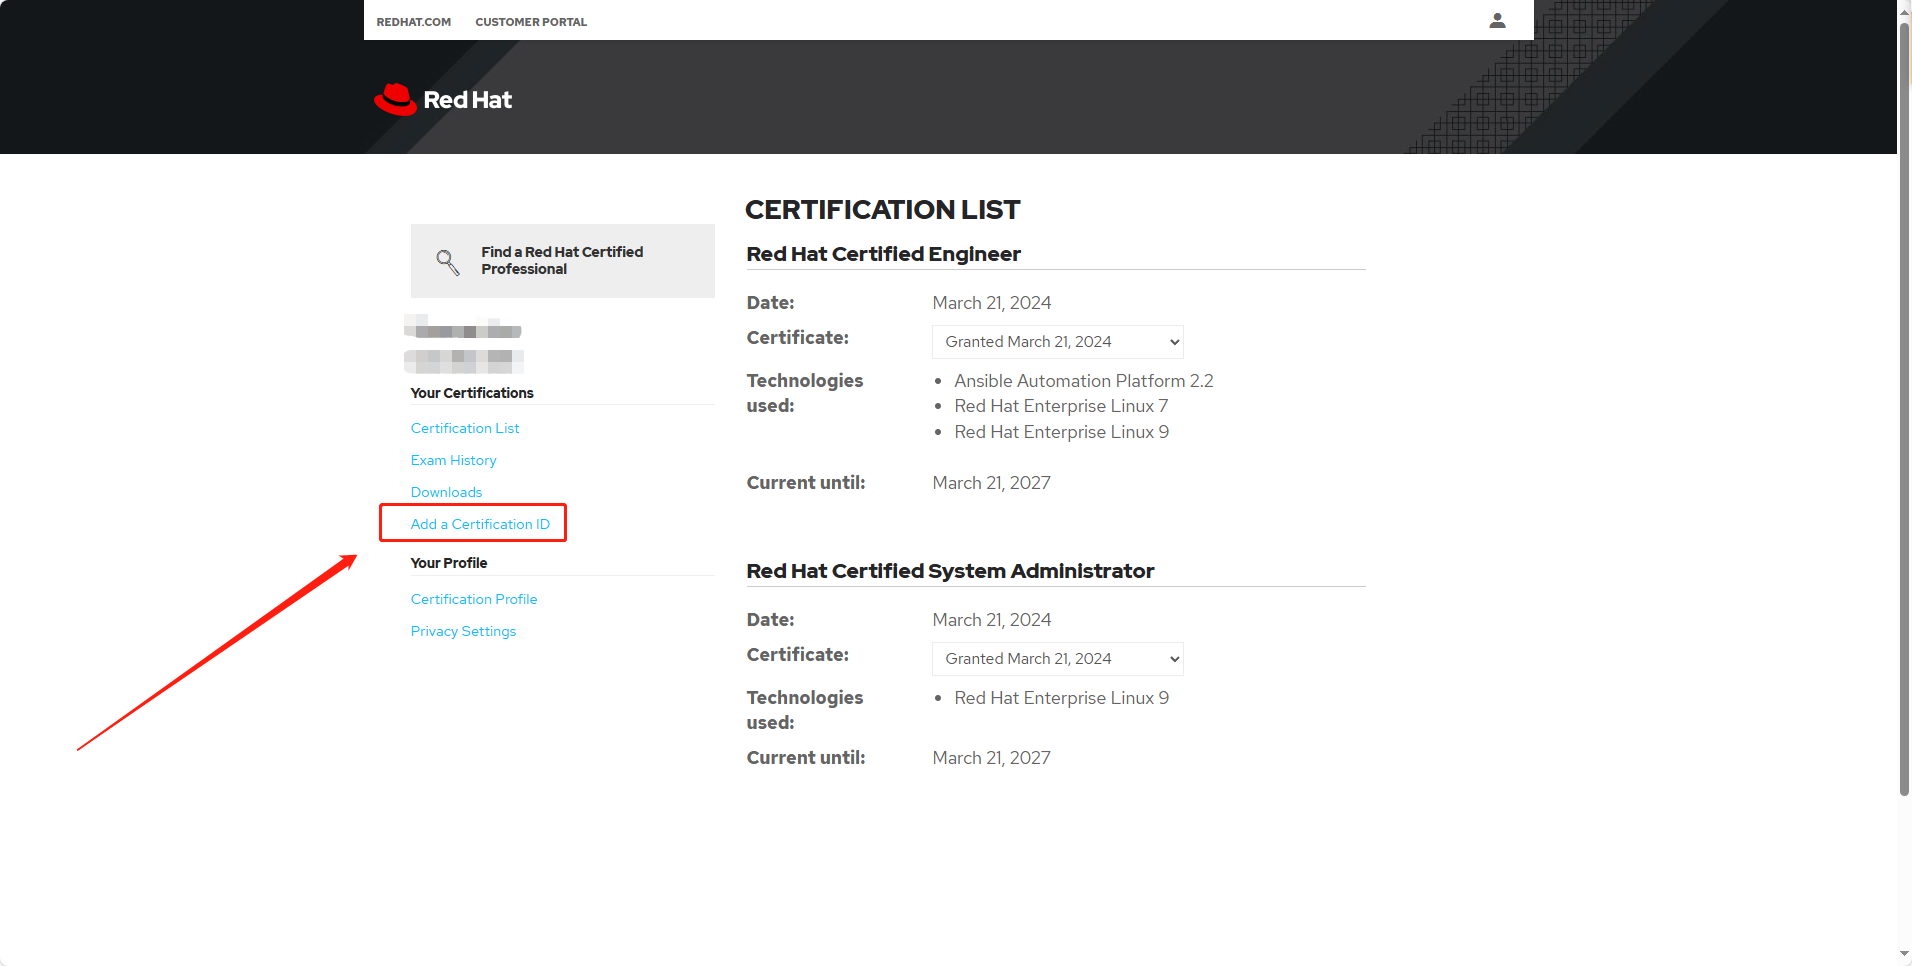
Task: Open Certification Profile
Action: pyautogui.click(x=474, y=599)
